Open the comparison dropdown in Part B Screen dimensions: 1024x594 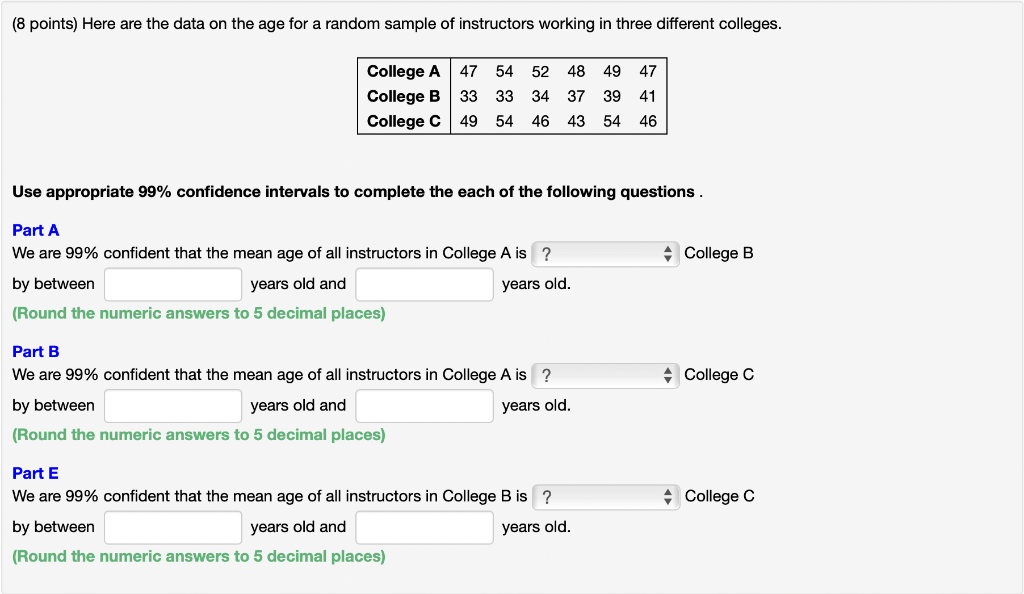pyautogui.click(x=605, y=375)
